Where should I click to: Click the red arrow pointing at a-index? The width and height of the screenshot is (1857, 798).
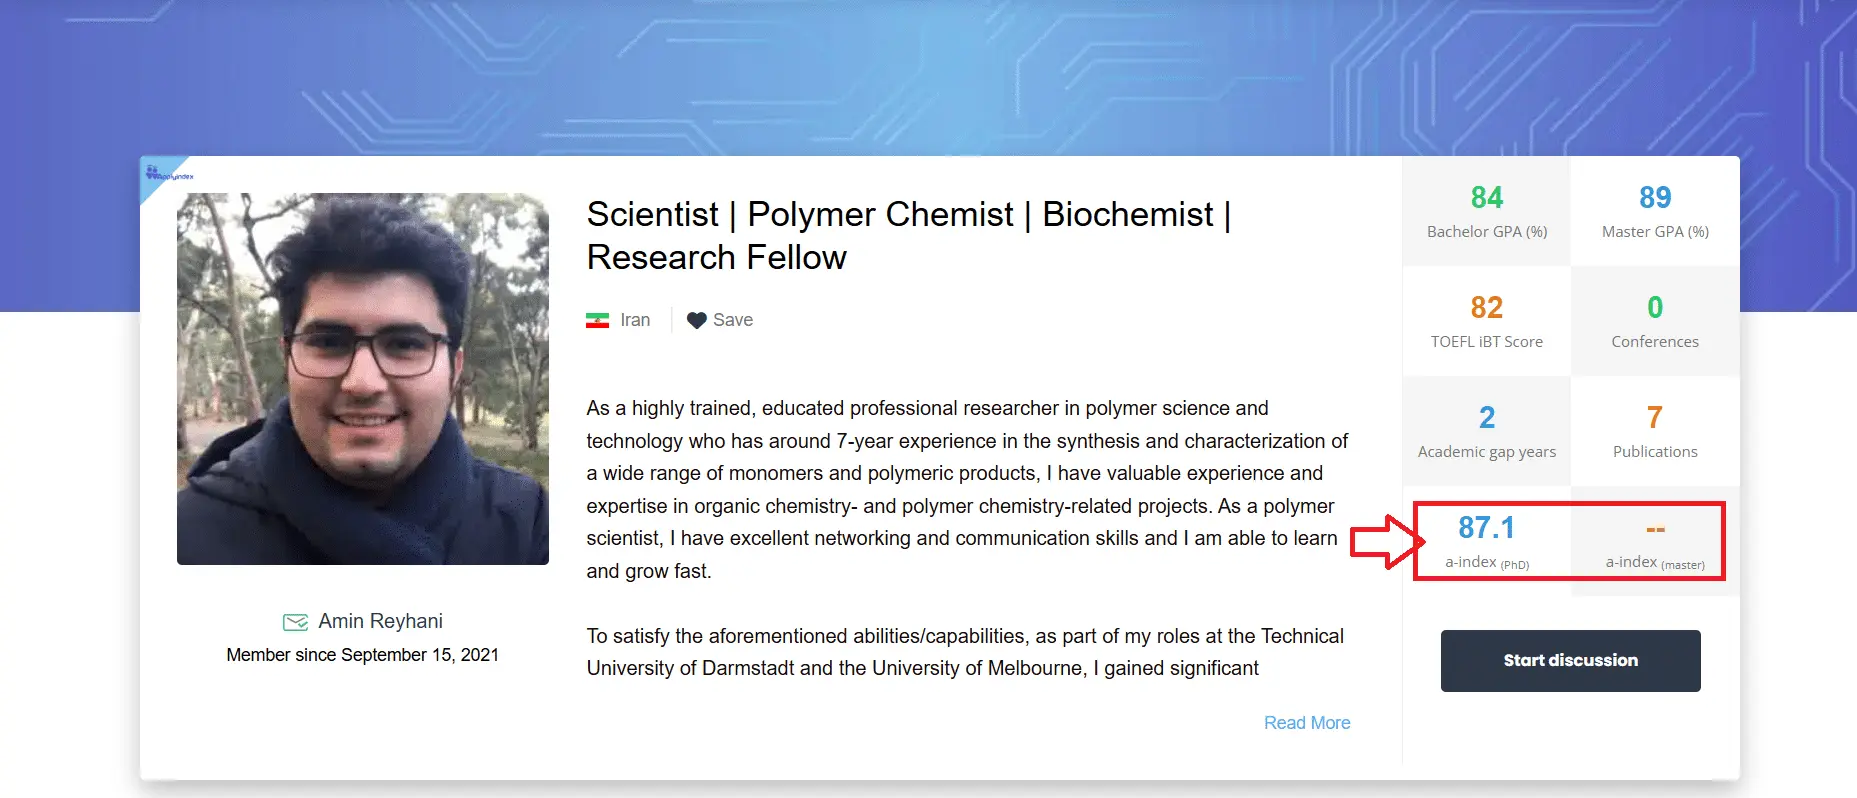click(x=1387, y=542)
